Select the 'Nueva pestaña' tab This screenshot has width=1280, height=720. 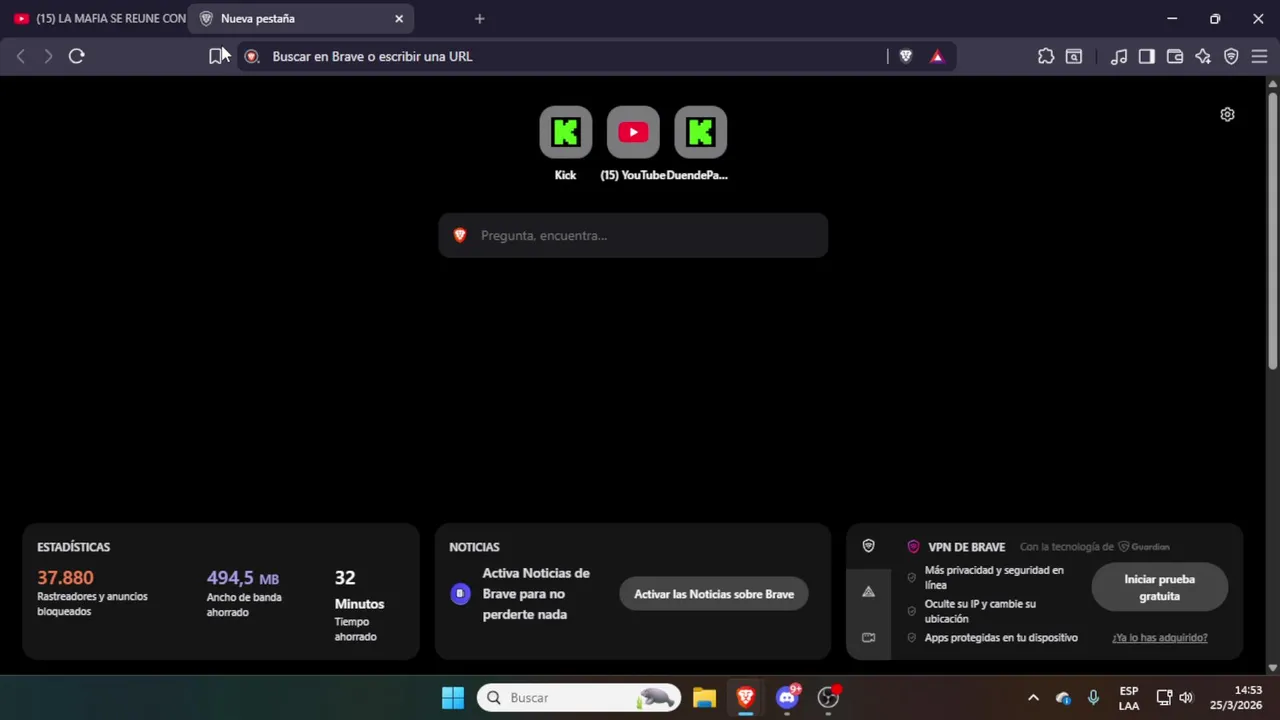300,18
